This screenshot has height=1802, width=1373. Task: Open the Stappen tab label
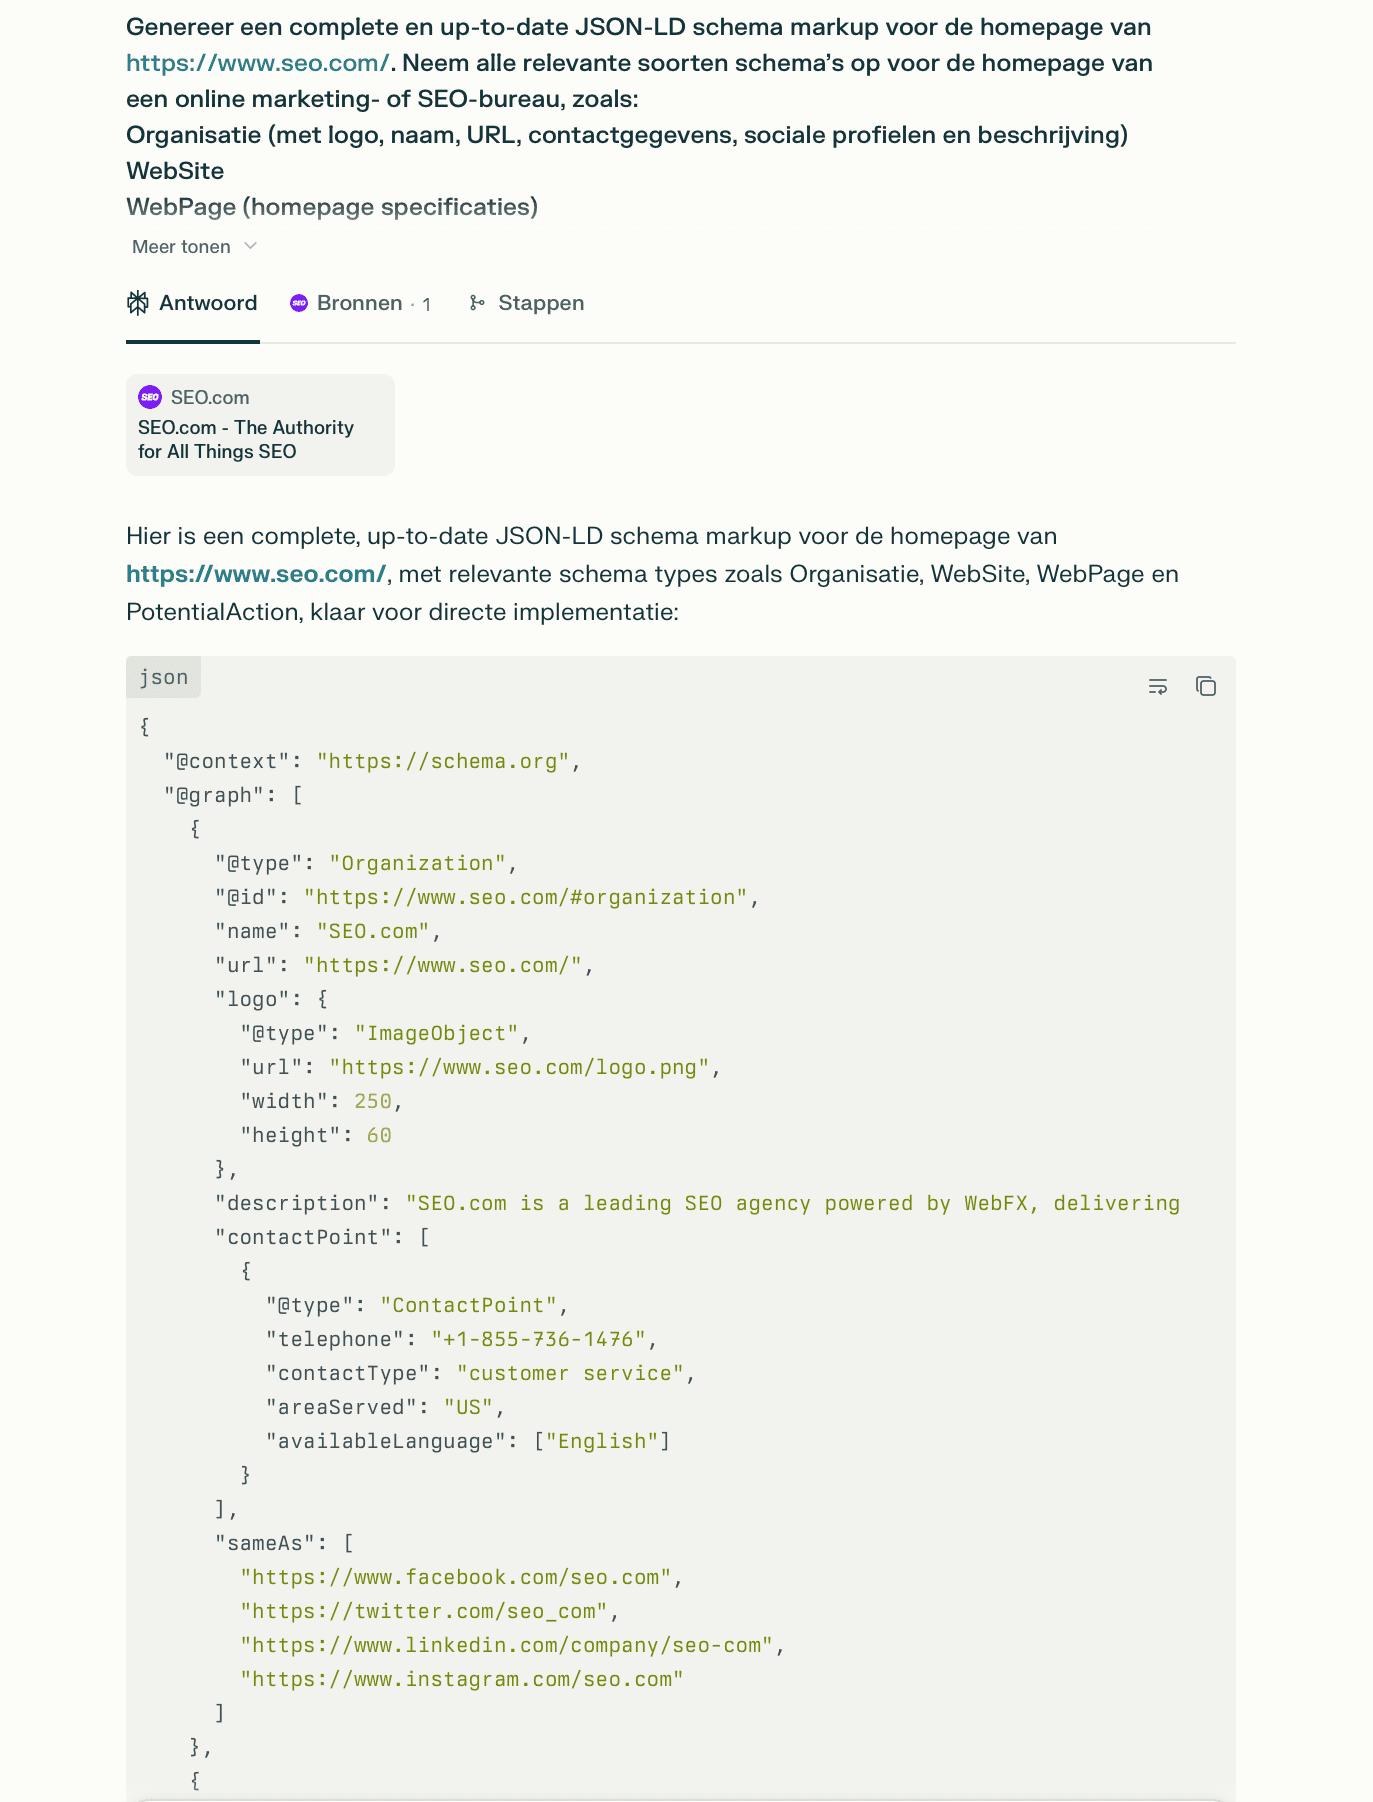click(541, 303)
